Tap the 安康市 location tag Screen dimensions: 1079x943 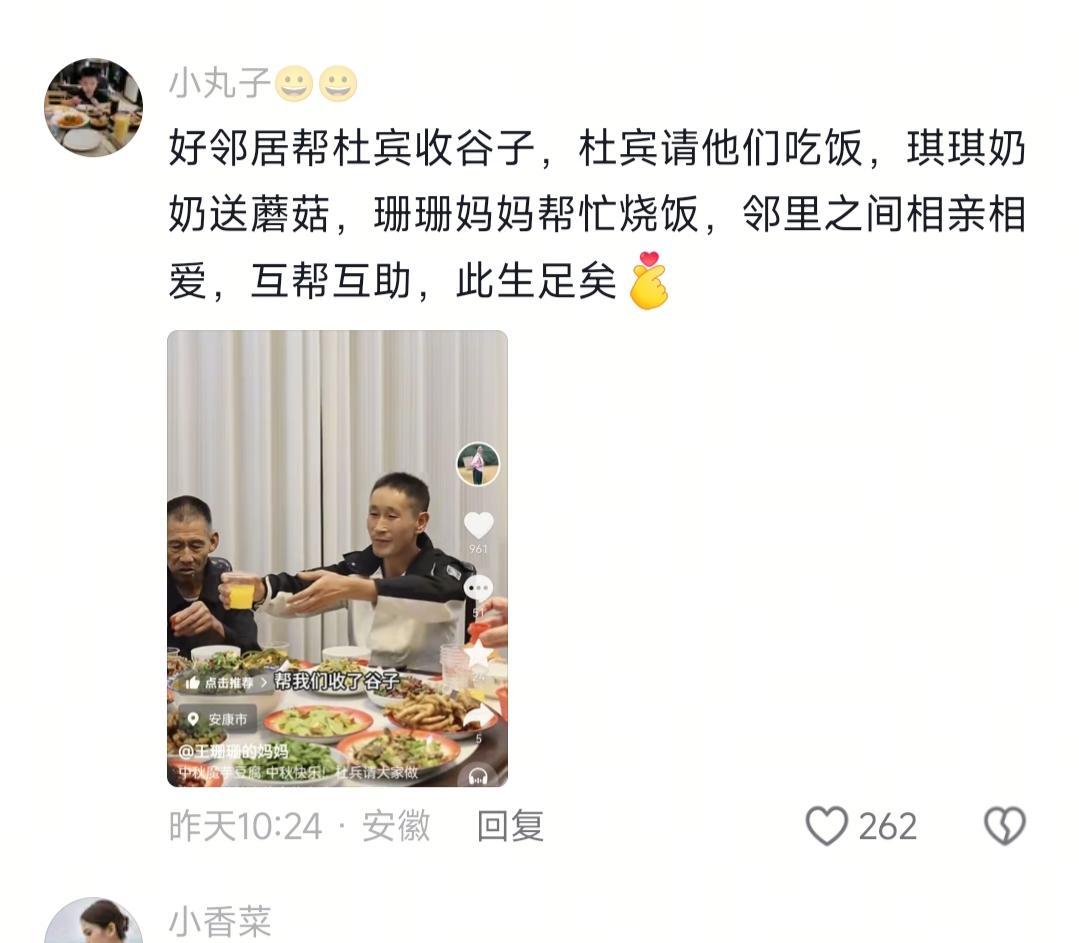pos(217,719)
